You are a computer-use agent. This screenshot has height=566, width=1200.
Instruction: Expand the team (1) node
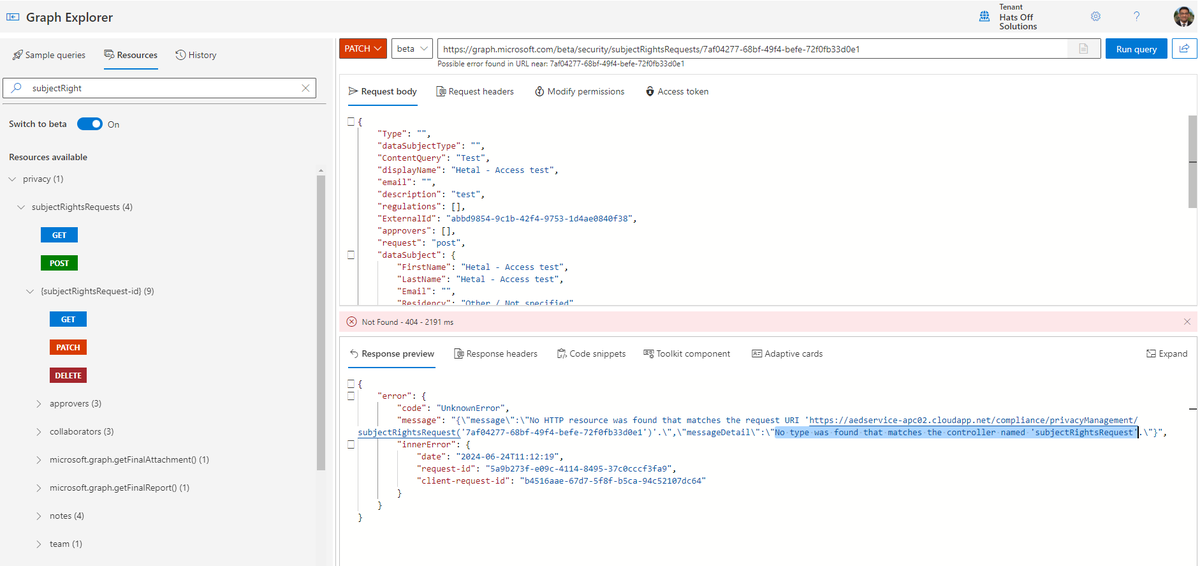pos(39,544)
